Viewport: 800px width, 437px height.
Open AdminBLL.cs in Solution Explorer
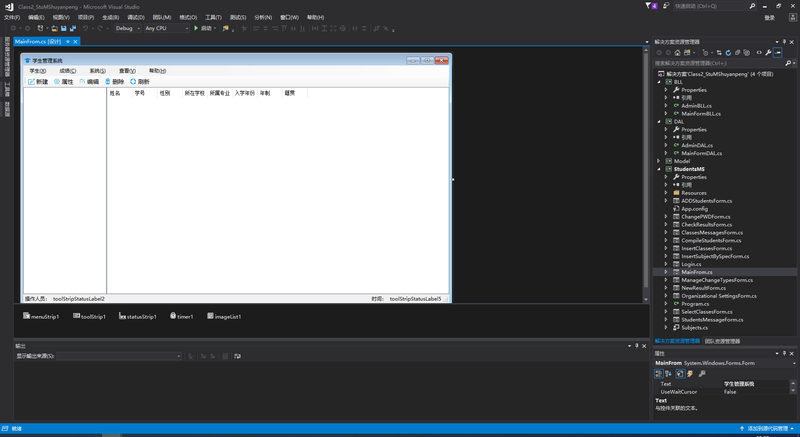[x=696, y=106]
